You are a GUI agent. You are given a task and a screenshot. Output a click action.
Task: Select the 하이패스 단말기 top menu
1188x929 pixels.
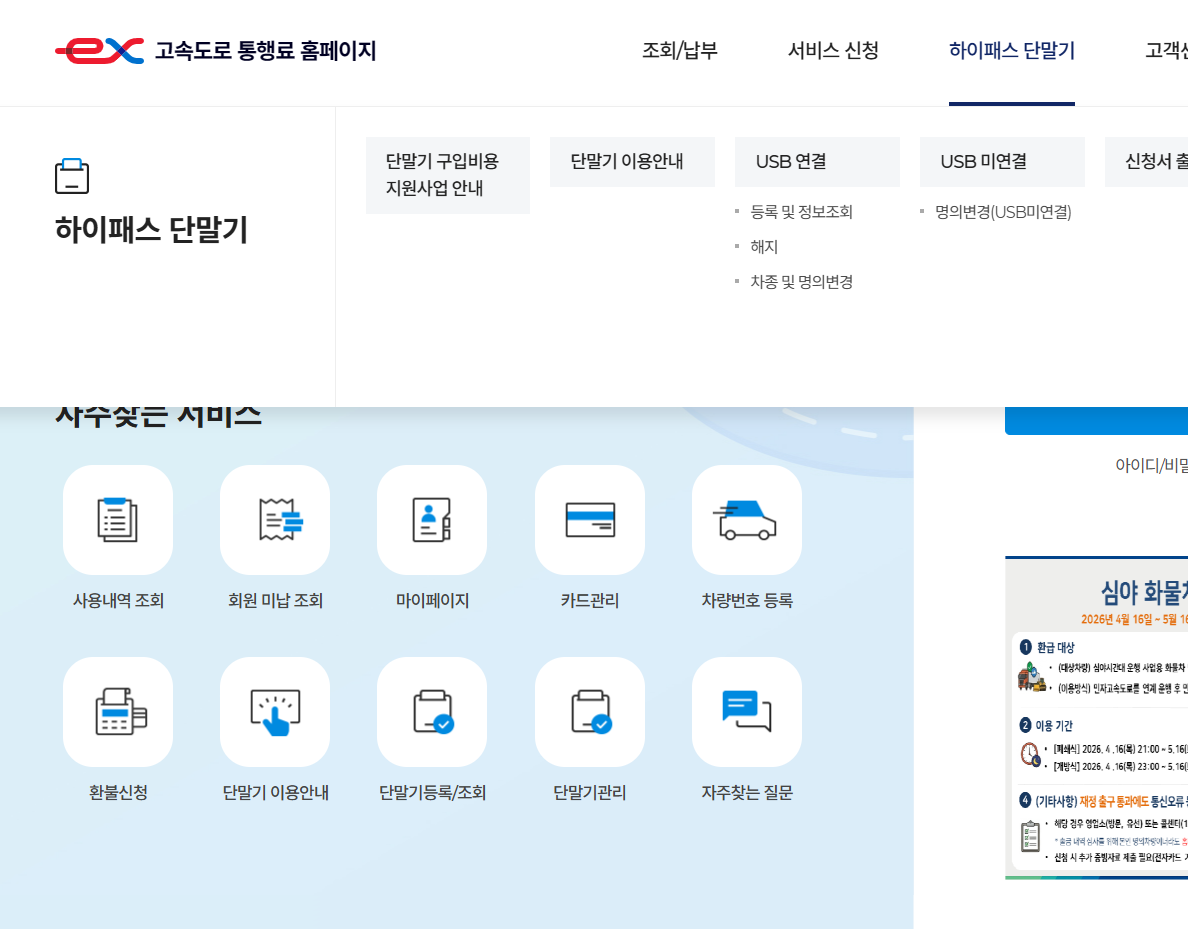pyautogui.click(x=1012, y=51)
